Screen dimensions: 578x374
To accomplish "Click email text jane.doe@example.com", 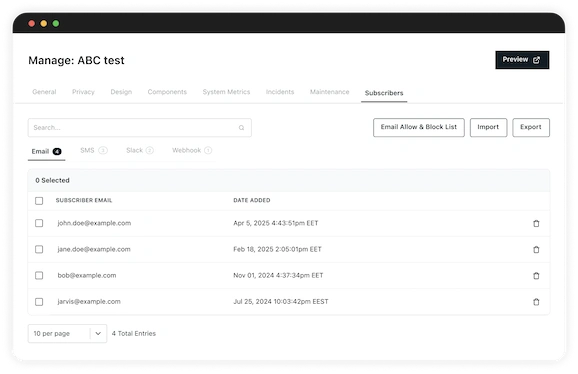I will (94, 249).
